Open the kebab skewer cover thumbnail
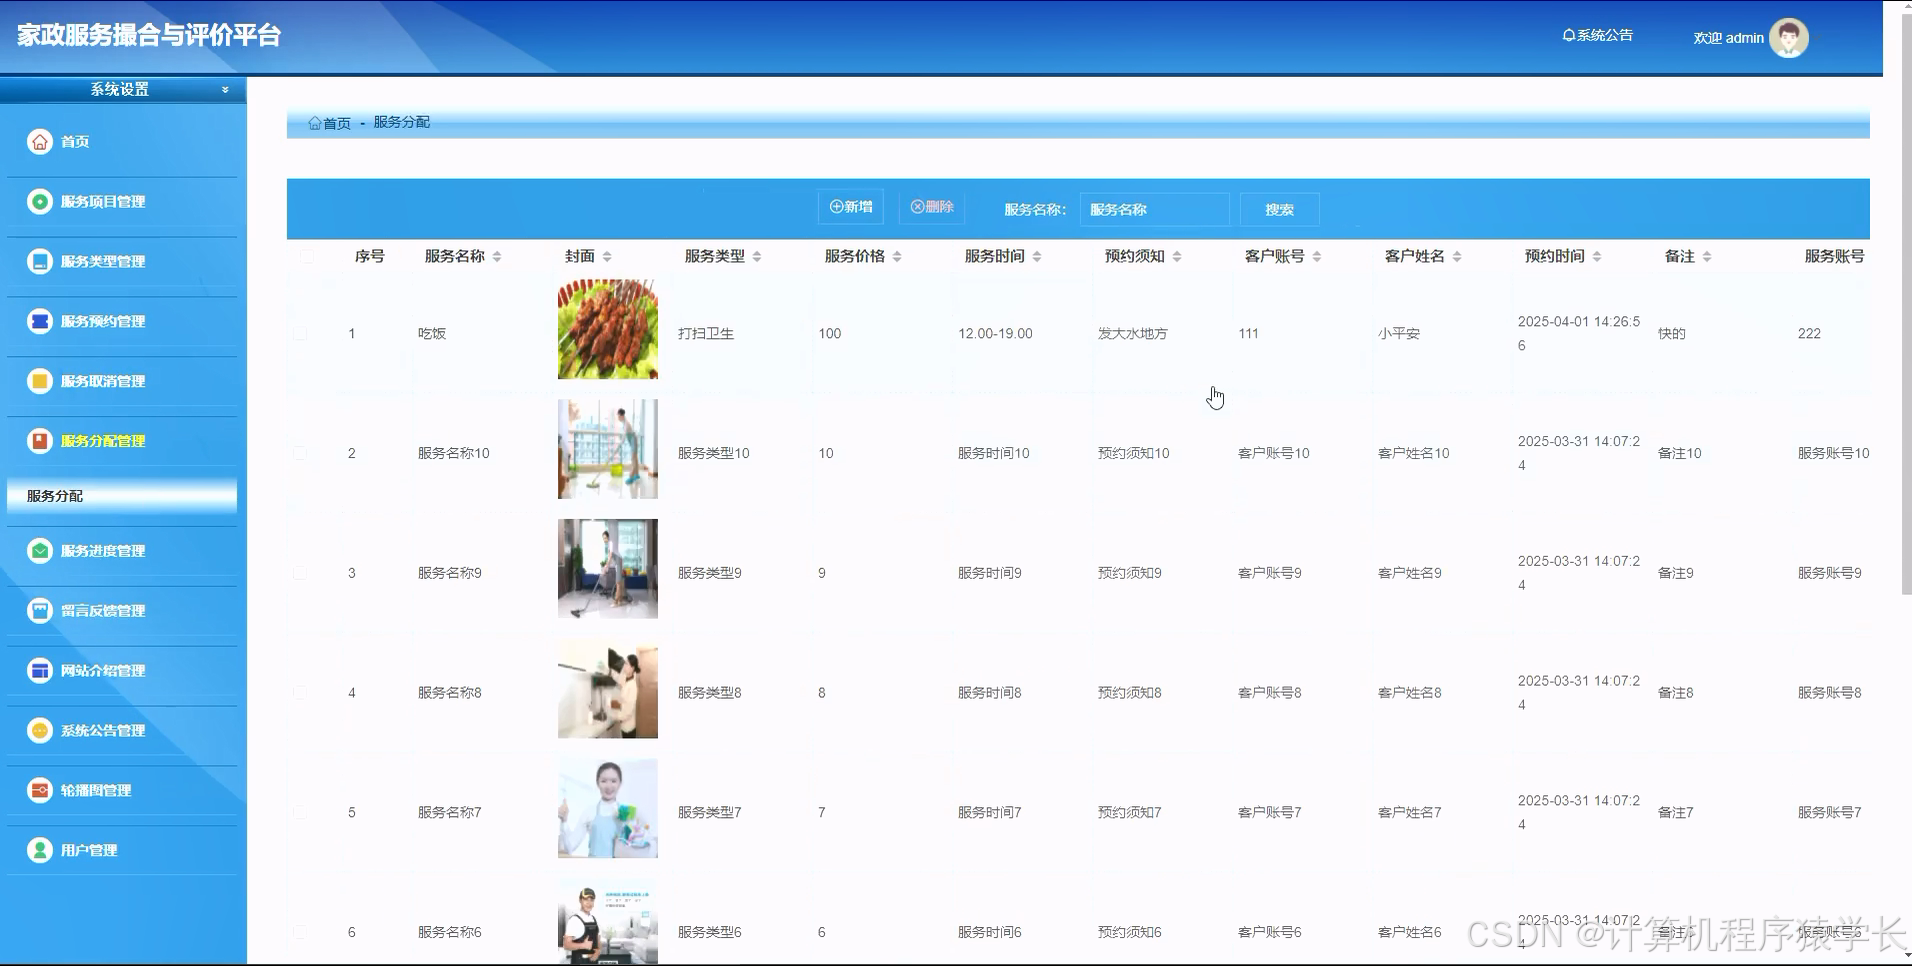1912x966 pixels. (x=608, y=329)
